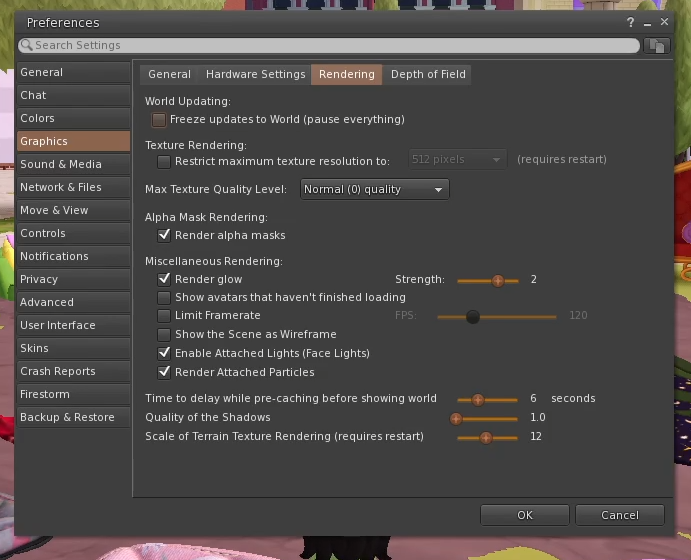Click the glow strength value 2
Viewport: 691px width, 560px height.
(x=534, y=279)
